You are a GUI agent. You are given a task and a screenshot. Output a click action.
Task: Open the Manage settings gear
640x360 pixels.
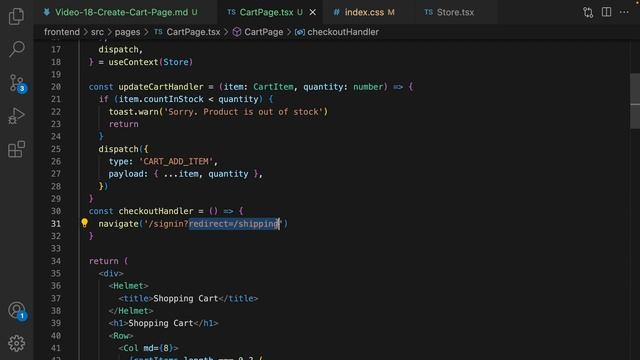[x=16, y=343]
